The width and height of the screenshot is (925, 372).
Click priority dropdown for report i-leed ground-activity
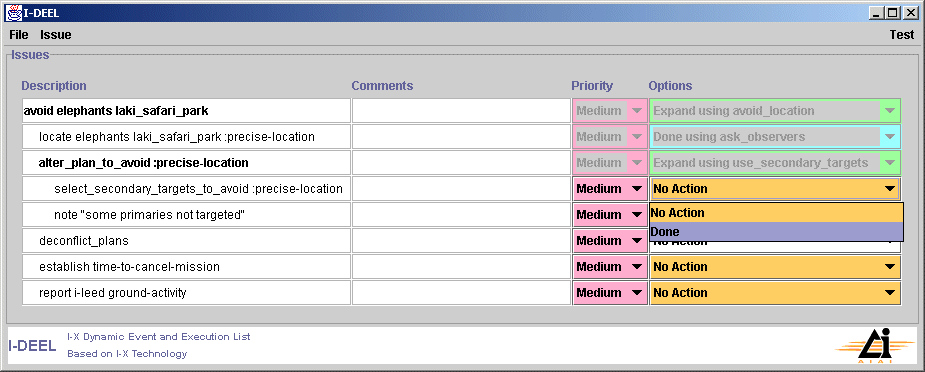(610, 292)
